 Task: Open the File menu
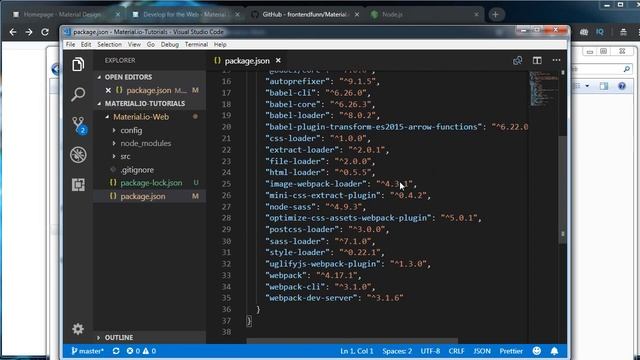click(71, 44)
